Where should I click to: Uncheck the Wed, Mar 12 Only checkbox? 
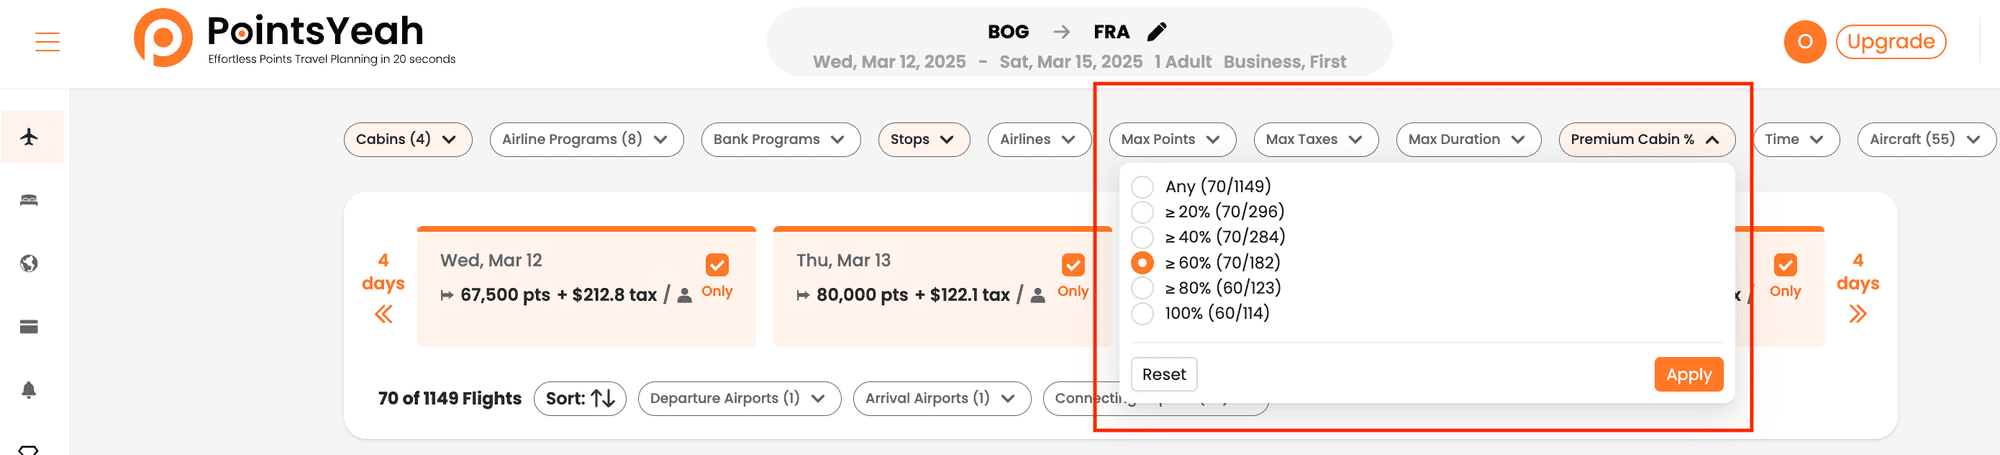click(717, 265)
